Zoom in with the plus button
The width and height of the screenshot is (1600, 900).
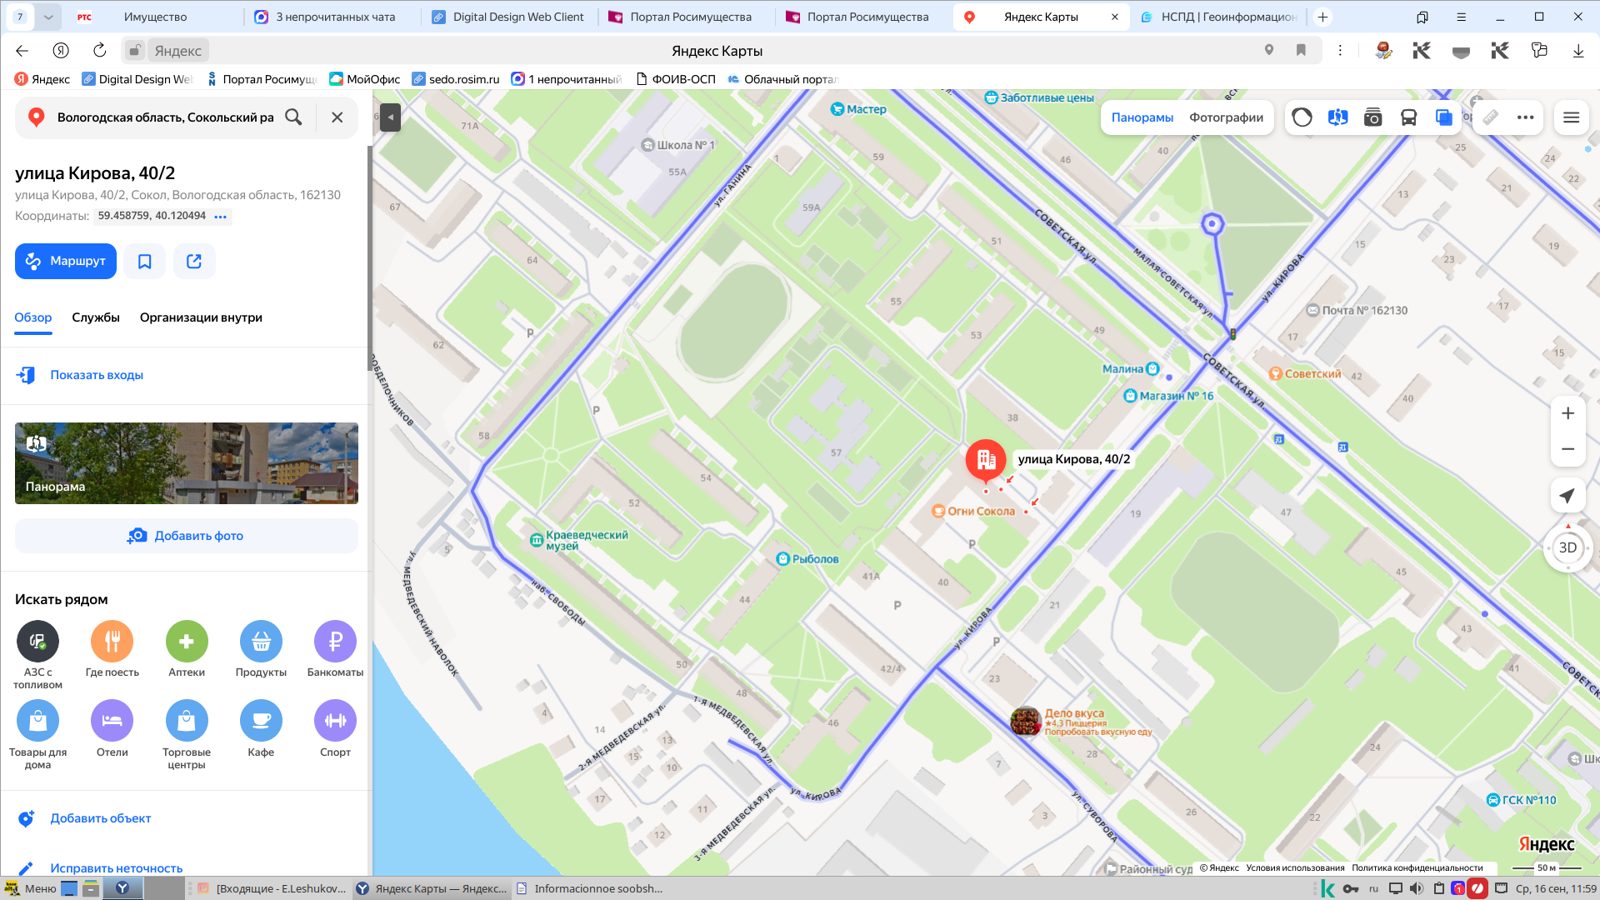(1568, 413)
